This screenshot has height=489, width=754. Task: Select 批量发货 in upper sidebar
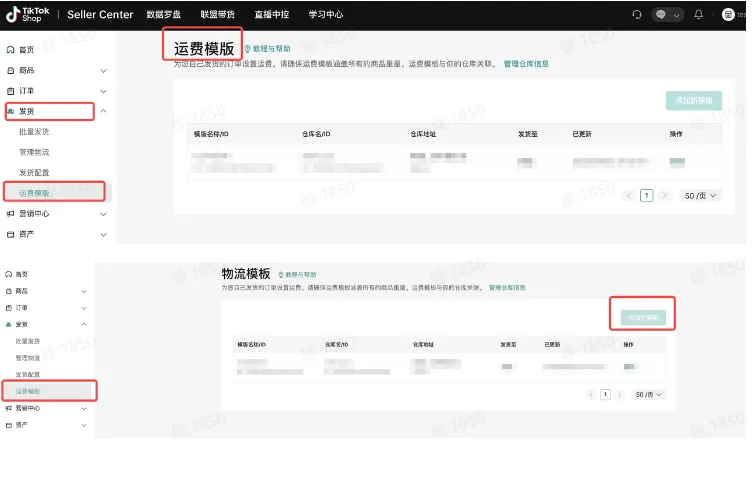pos(34,132)
